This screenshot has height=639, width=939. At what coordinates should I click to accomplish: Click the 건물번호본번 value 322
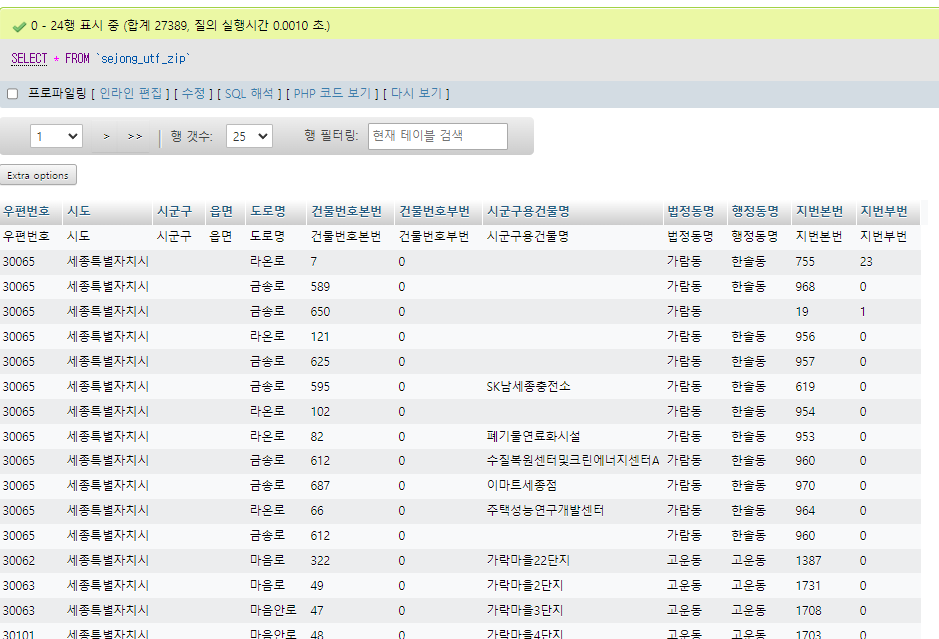[x=320, y=561]
